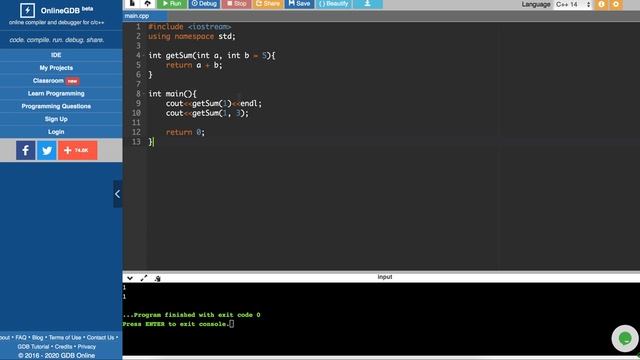Collapse the console with the down chevron
640x360 pixels.
click(x=130, y=278)
